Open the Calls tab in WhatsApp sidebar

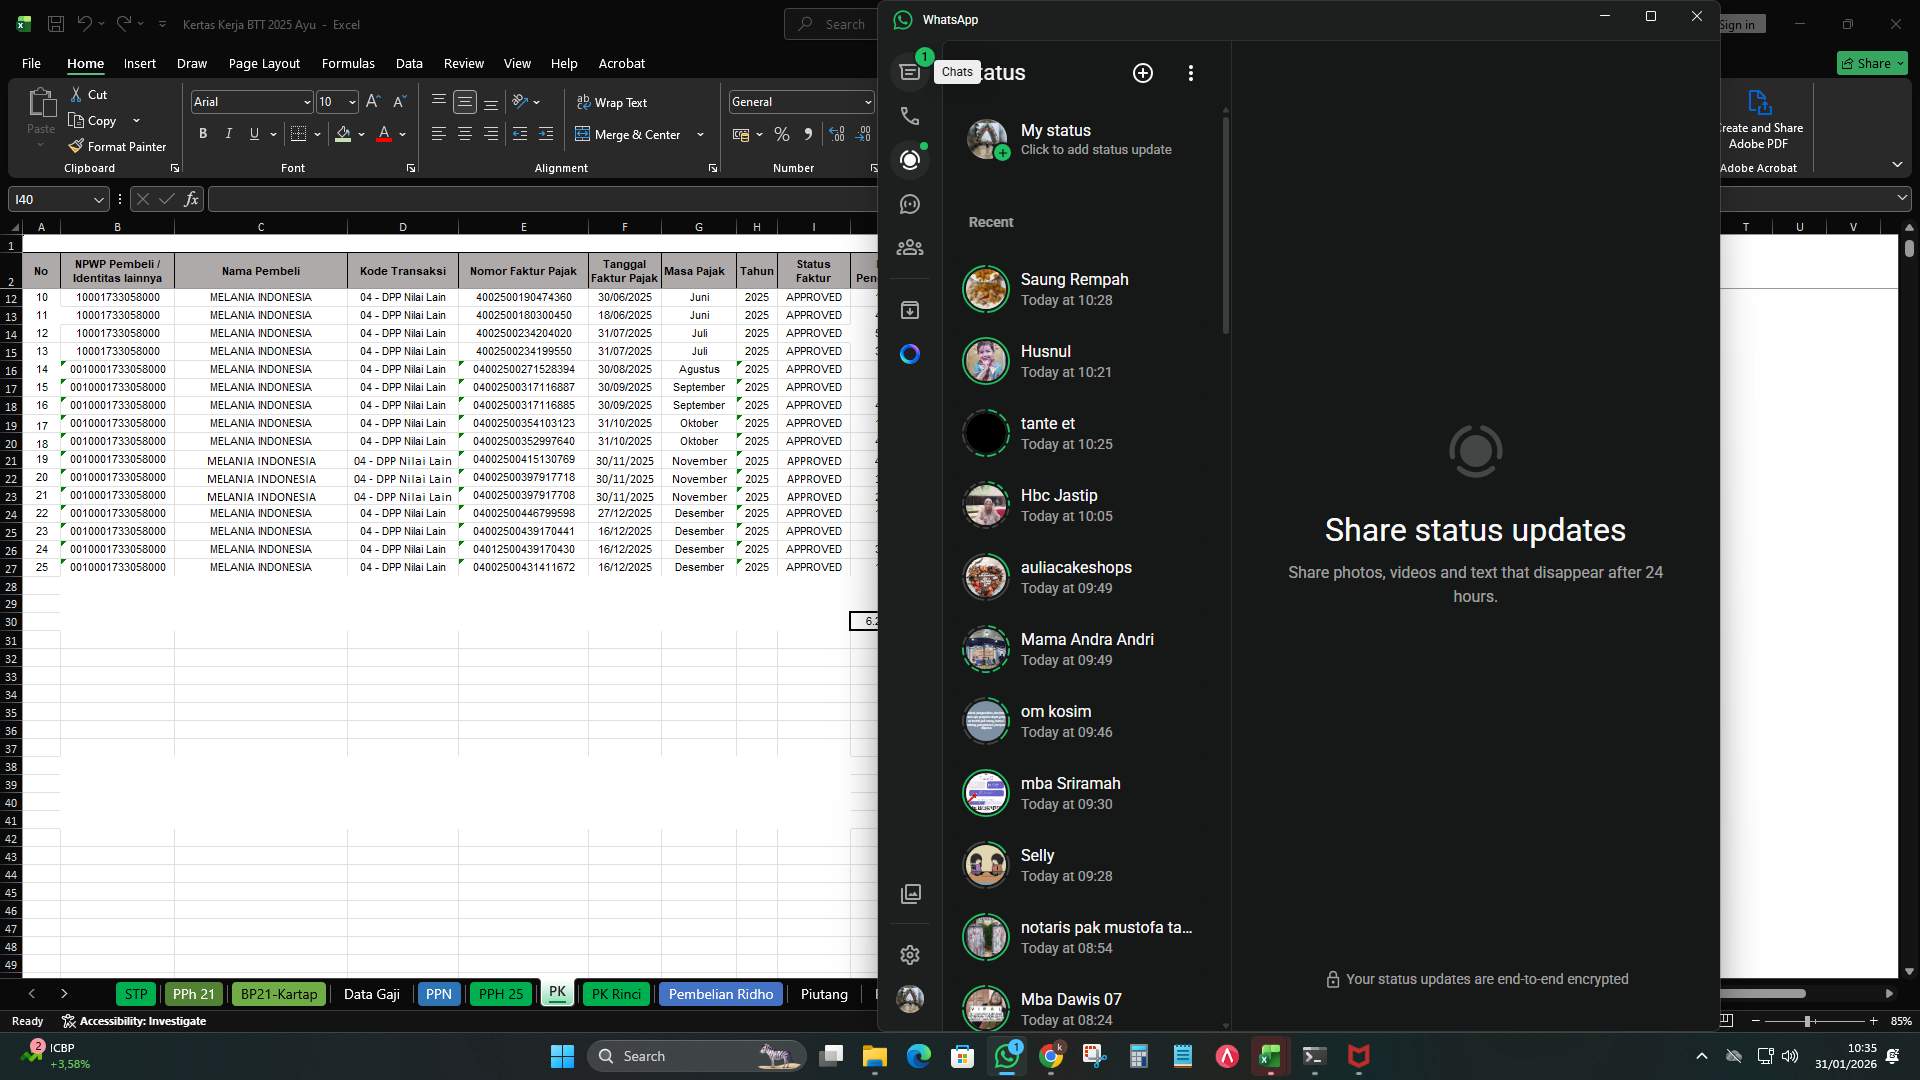(x=910, y=116)
